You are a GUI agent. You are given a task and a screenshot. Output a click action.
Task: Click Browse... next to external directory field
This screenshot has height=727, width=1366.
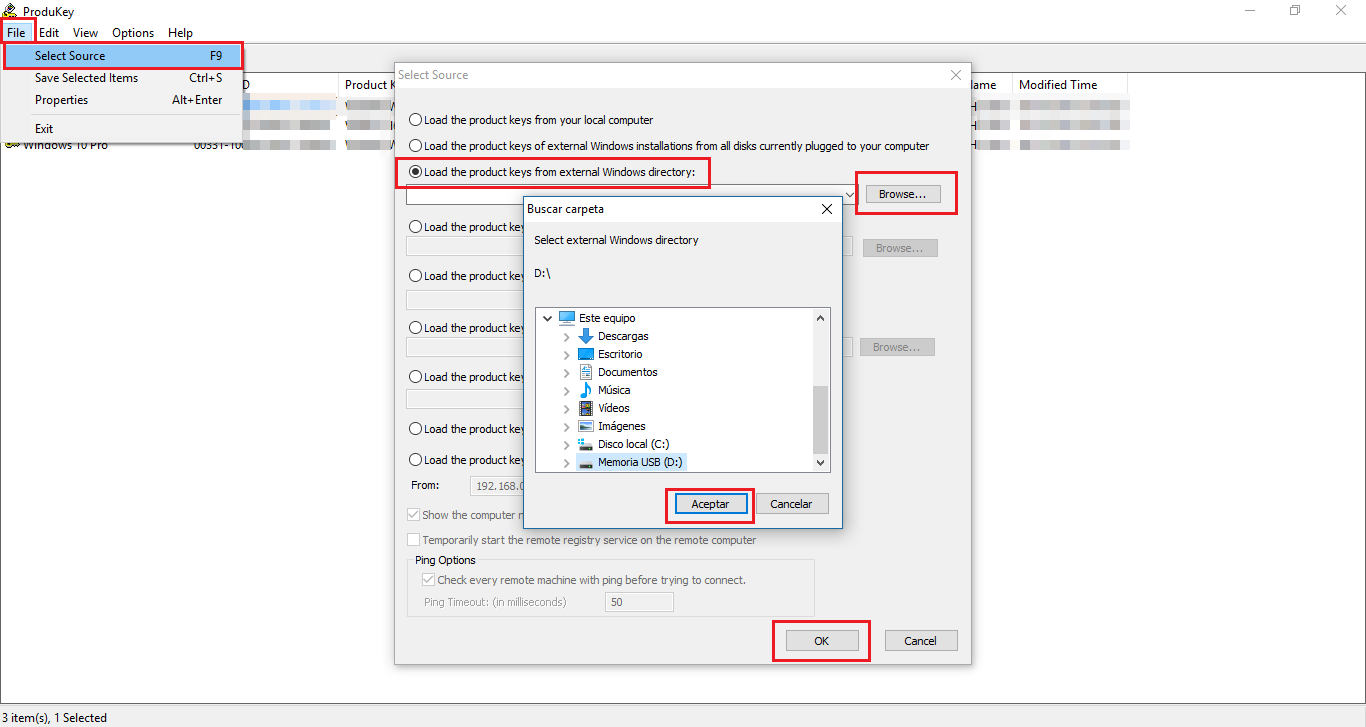point(903,194)
